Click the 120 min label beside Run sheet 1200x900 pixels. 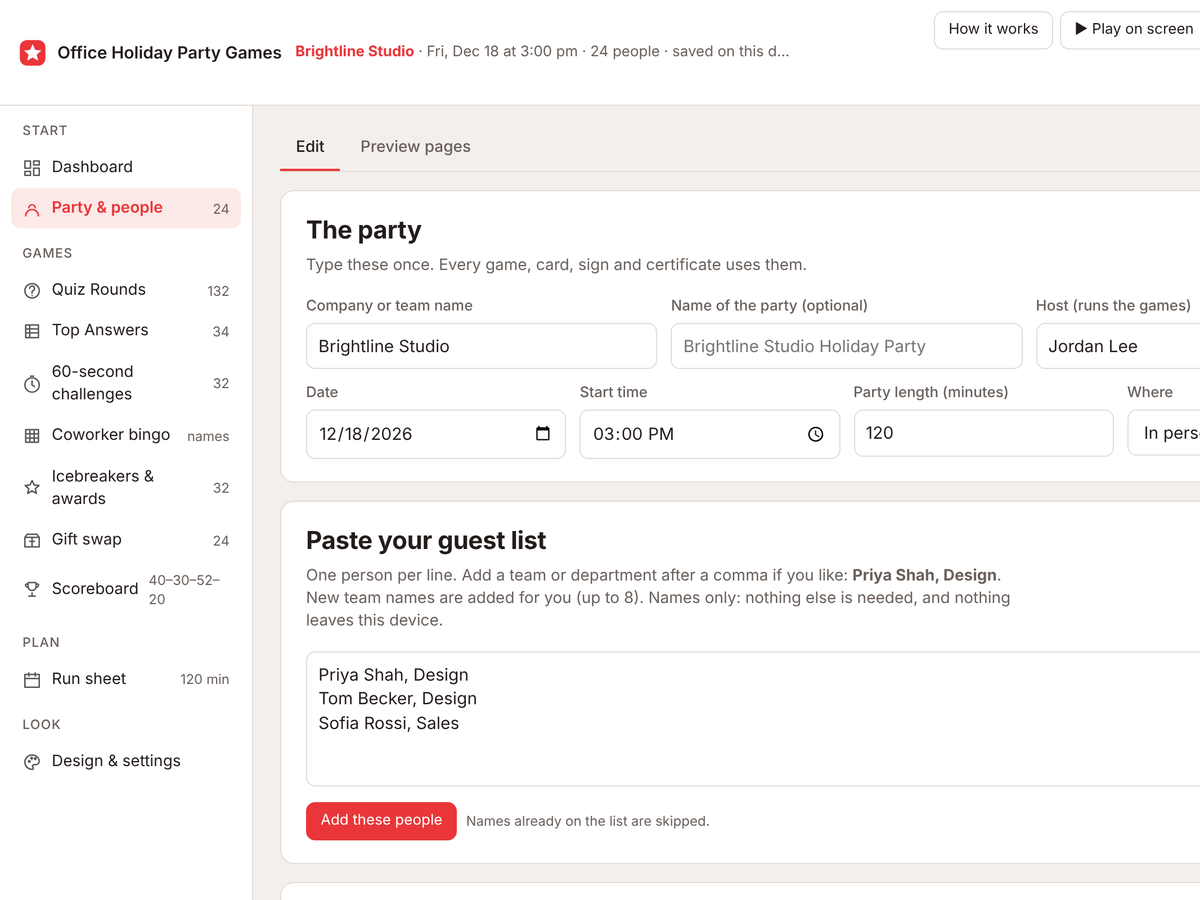tap(205, 680)
